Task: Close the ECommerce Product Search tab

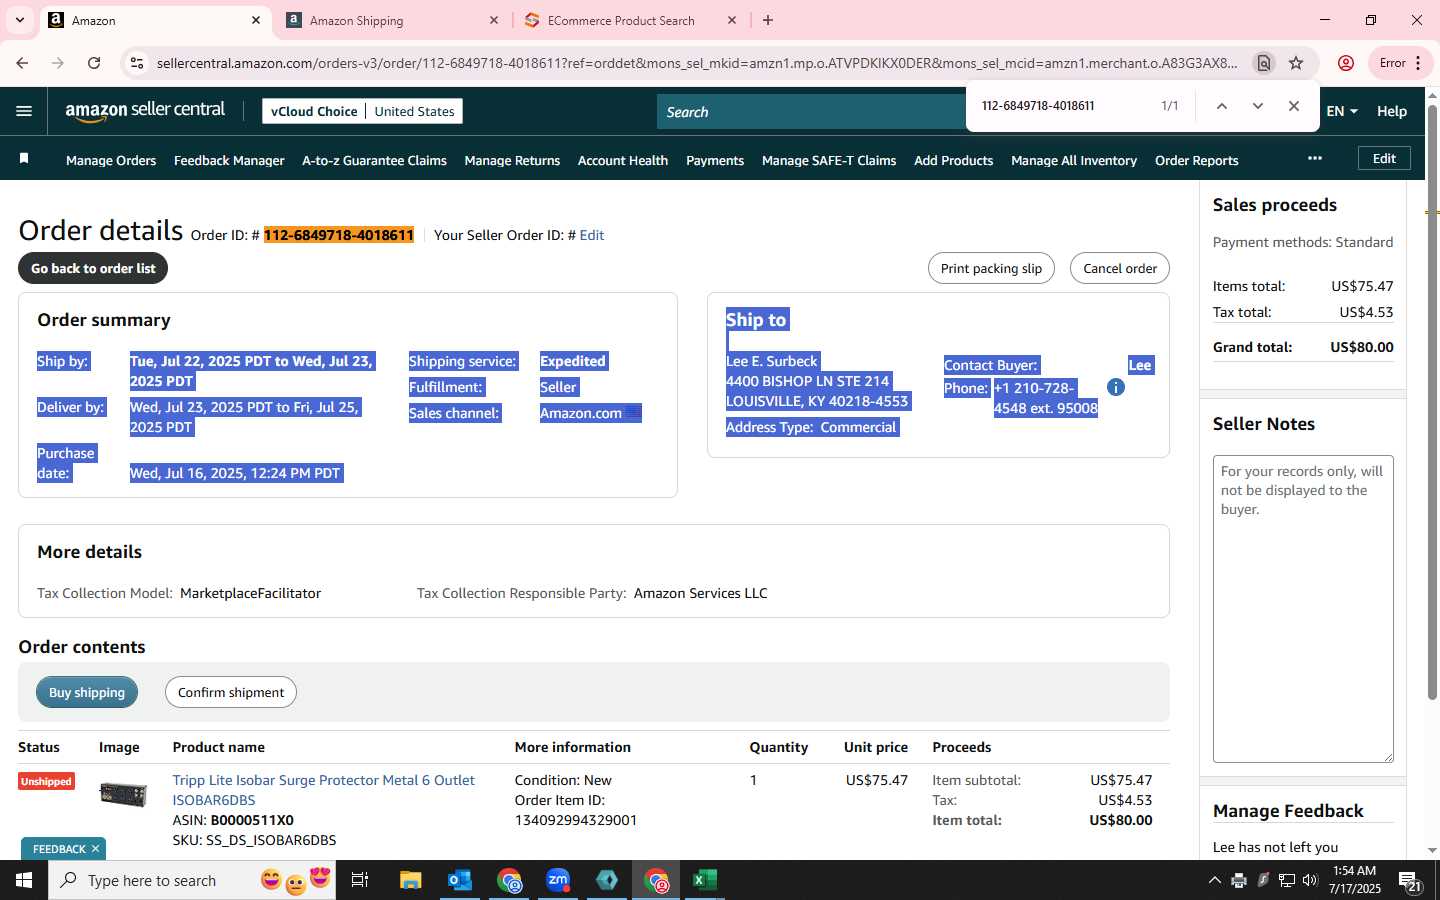Action: 732,20
